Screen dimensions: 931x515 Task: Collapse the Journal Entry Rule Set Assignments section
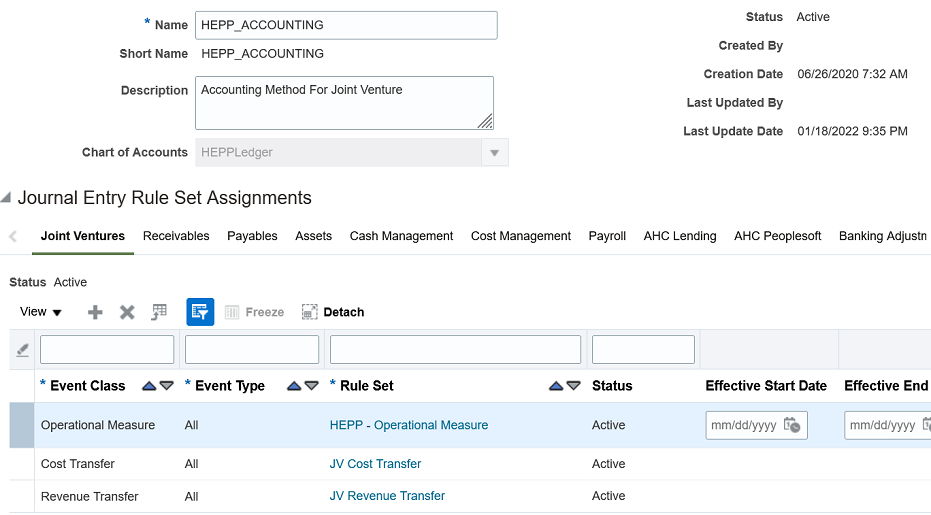[8, 198]
